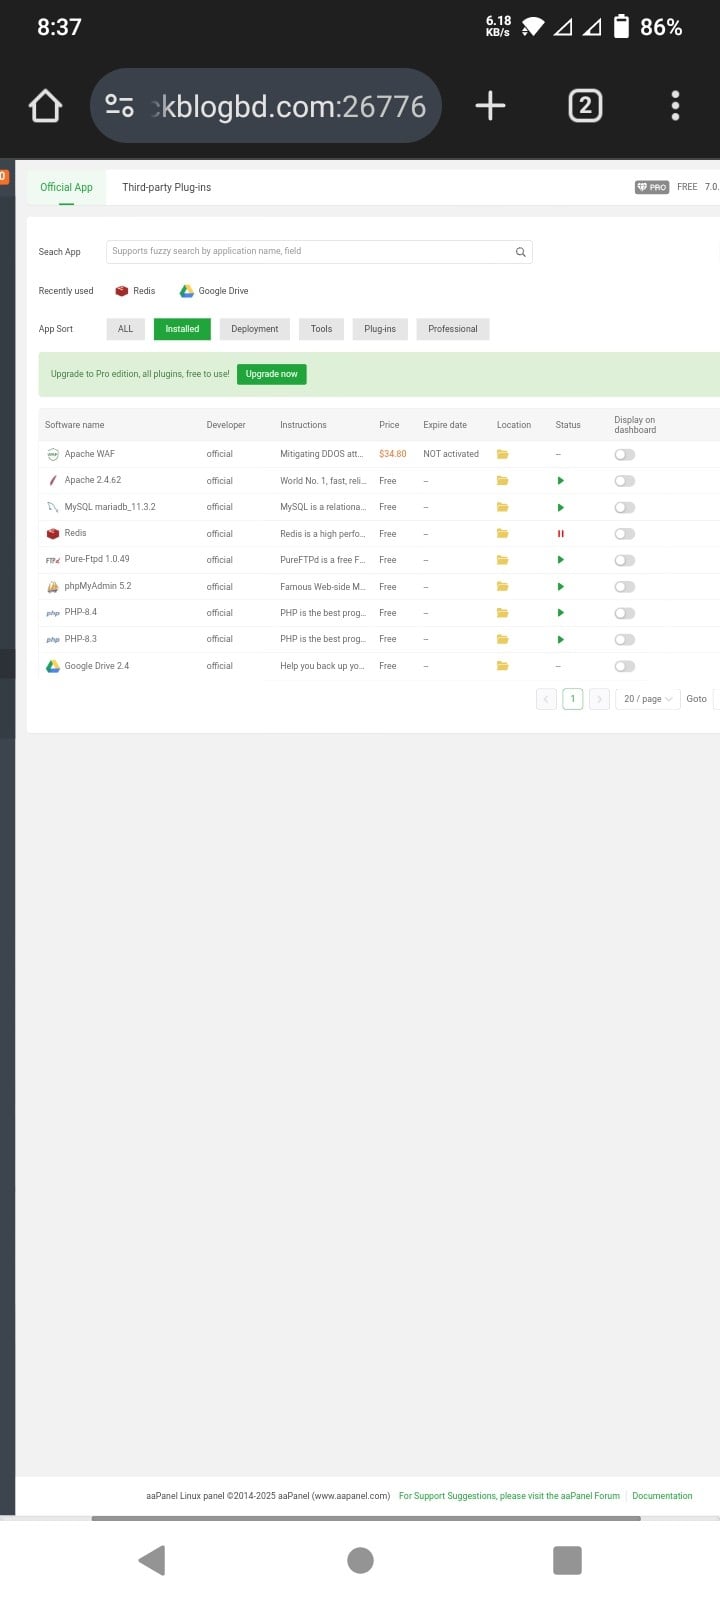This screenshot has width=720, height=1600.
Task: Toggle dashboard display for Google Drive 2.4
Action: (x=625, y=666)
